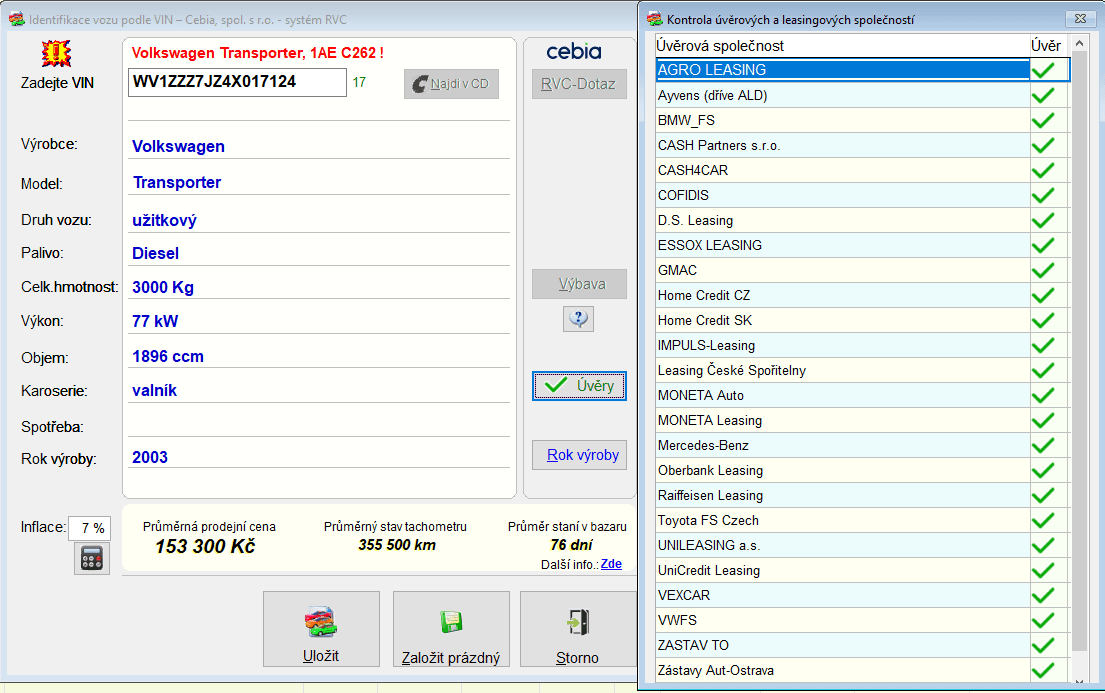
Task: Click the red exclamation warning icon
Action: tap(56, 53)
